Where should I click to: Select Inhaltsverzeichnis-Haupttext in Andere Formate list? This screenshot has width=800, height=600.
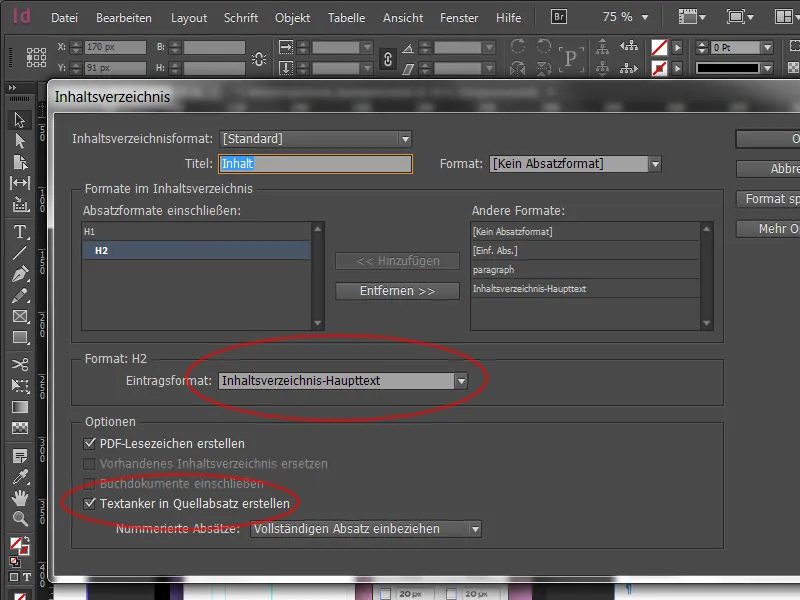585,289
